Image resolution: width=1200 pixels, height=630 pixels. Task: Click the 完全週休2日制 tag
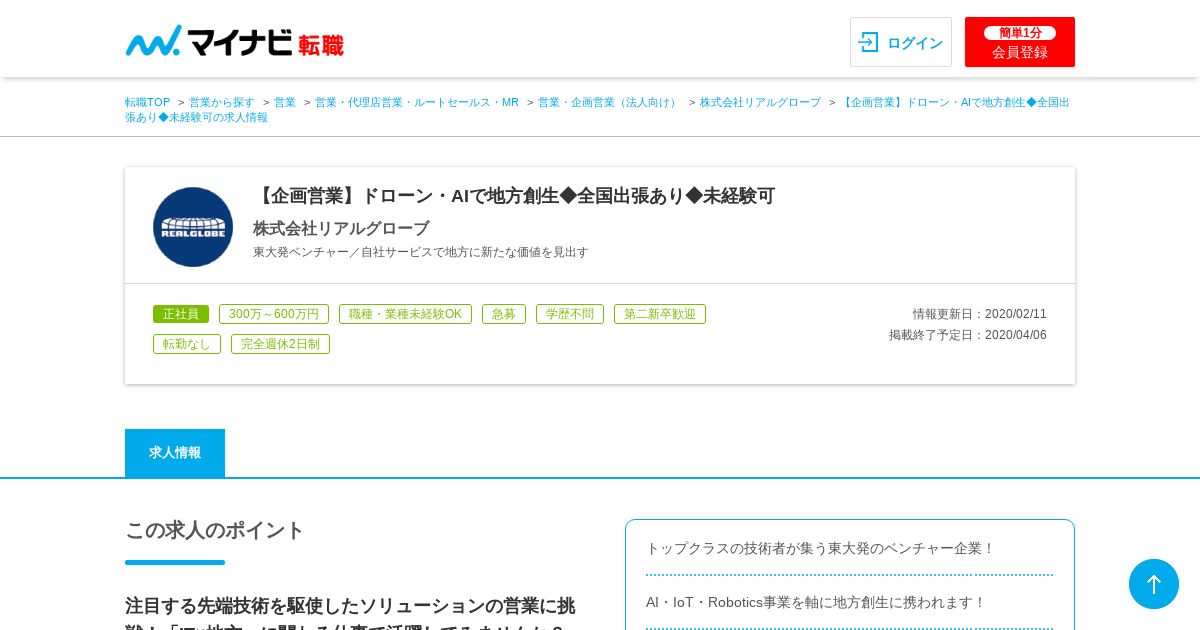280,344
